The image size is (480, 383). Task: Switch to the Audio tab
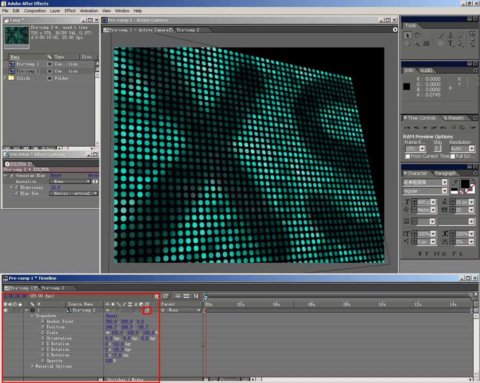coord(426,71)
